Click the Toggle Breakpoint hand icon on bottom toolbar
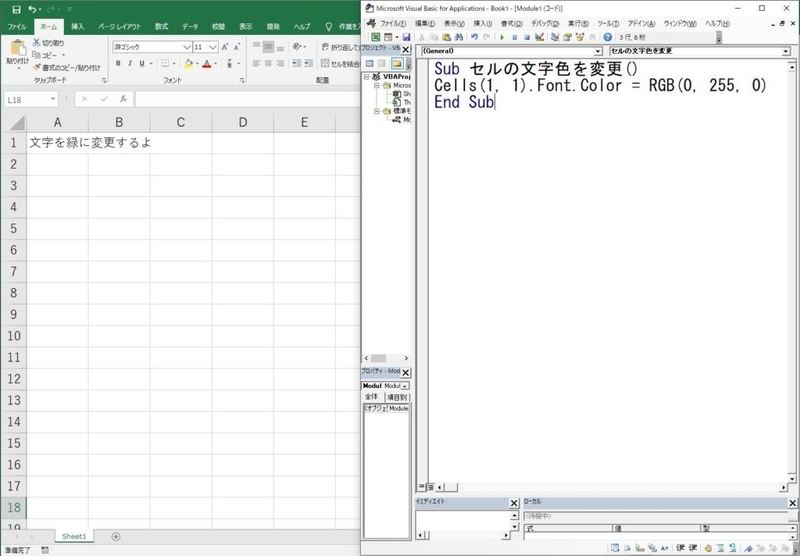Image resolution: width=800 pixels, height=556 pixels. click(x=708, y=548)
